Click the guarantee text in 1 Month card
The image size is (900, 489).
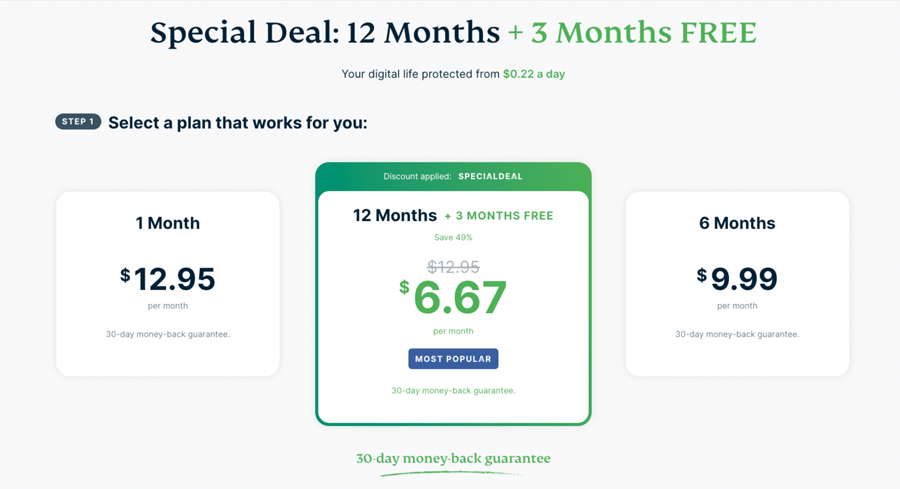[x=168, y=334]
